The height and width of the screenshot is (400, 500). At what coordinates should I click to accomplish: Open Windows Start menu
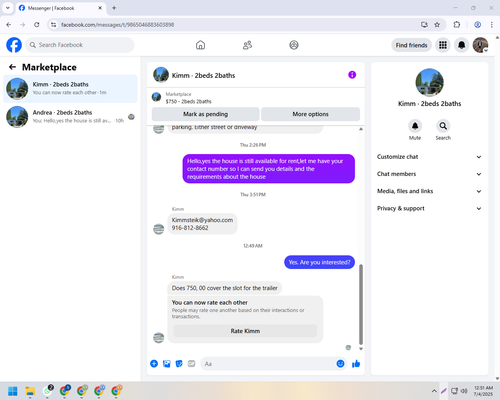[x=13, y=391]
